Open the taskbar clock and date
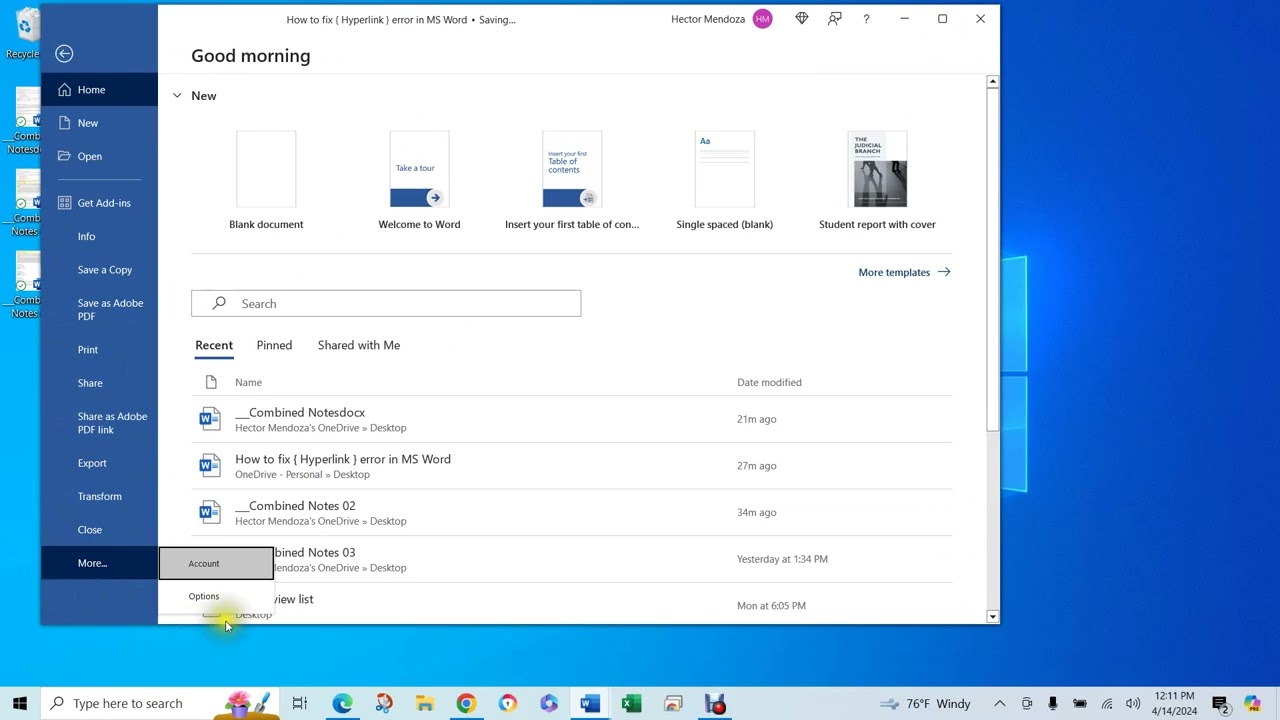 [x=1174, y=703]
